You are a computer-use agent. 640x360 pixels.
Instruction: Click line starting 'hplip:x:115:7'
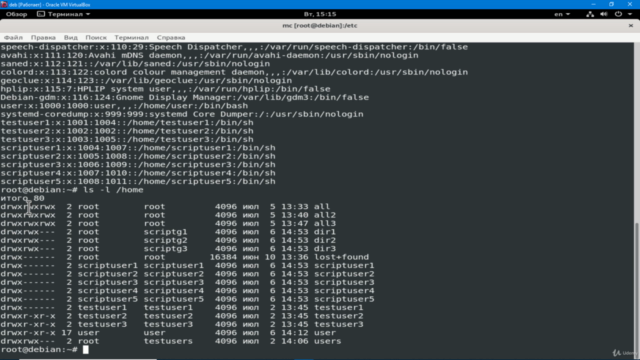[165, 89]
